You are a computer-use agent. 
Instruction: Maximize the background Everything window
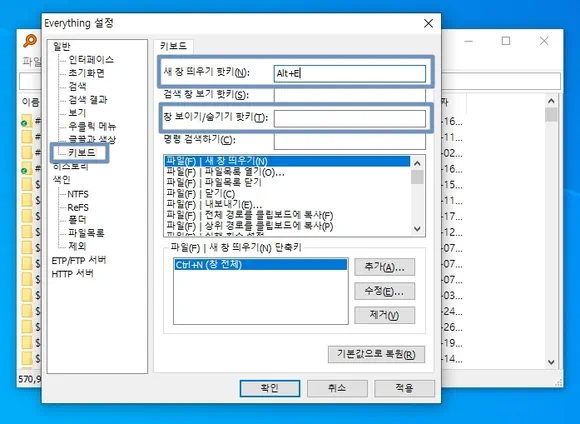click(x=506, y=41)
